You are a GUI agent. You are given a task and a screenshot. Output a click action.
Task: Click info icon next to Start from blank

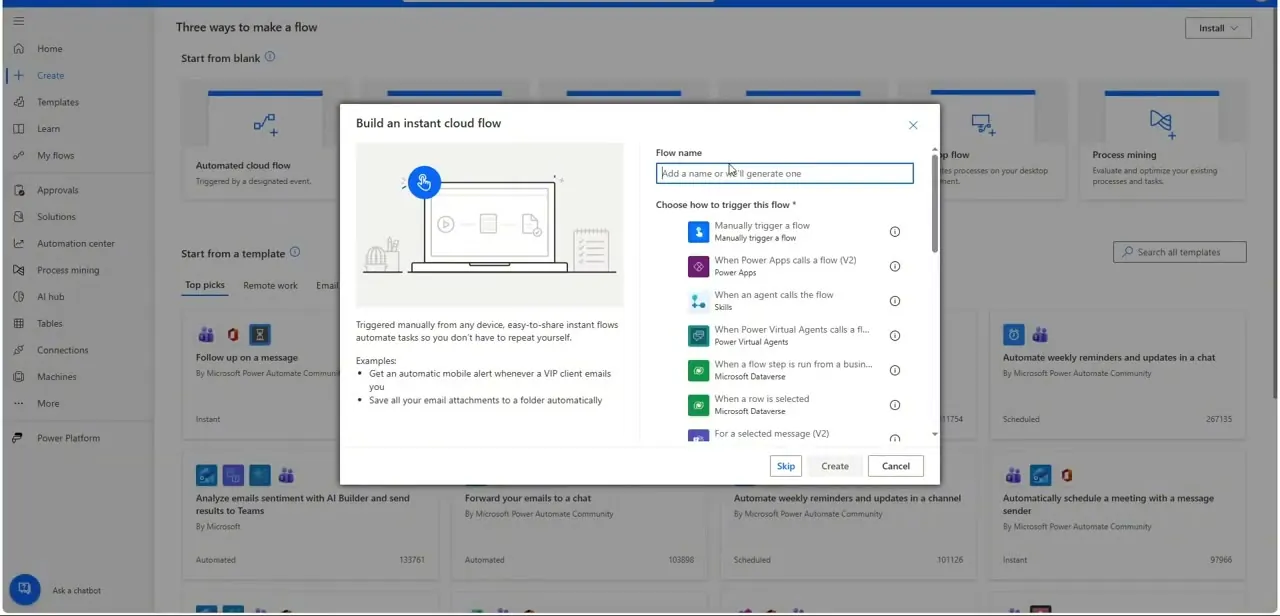270,57
